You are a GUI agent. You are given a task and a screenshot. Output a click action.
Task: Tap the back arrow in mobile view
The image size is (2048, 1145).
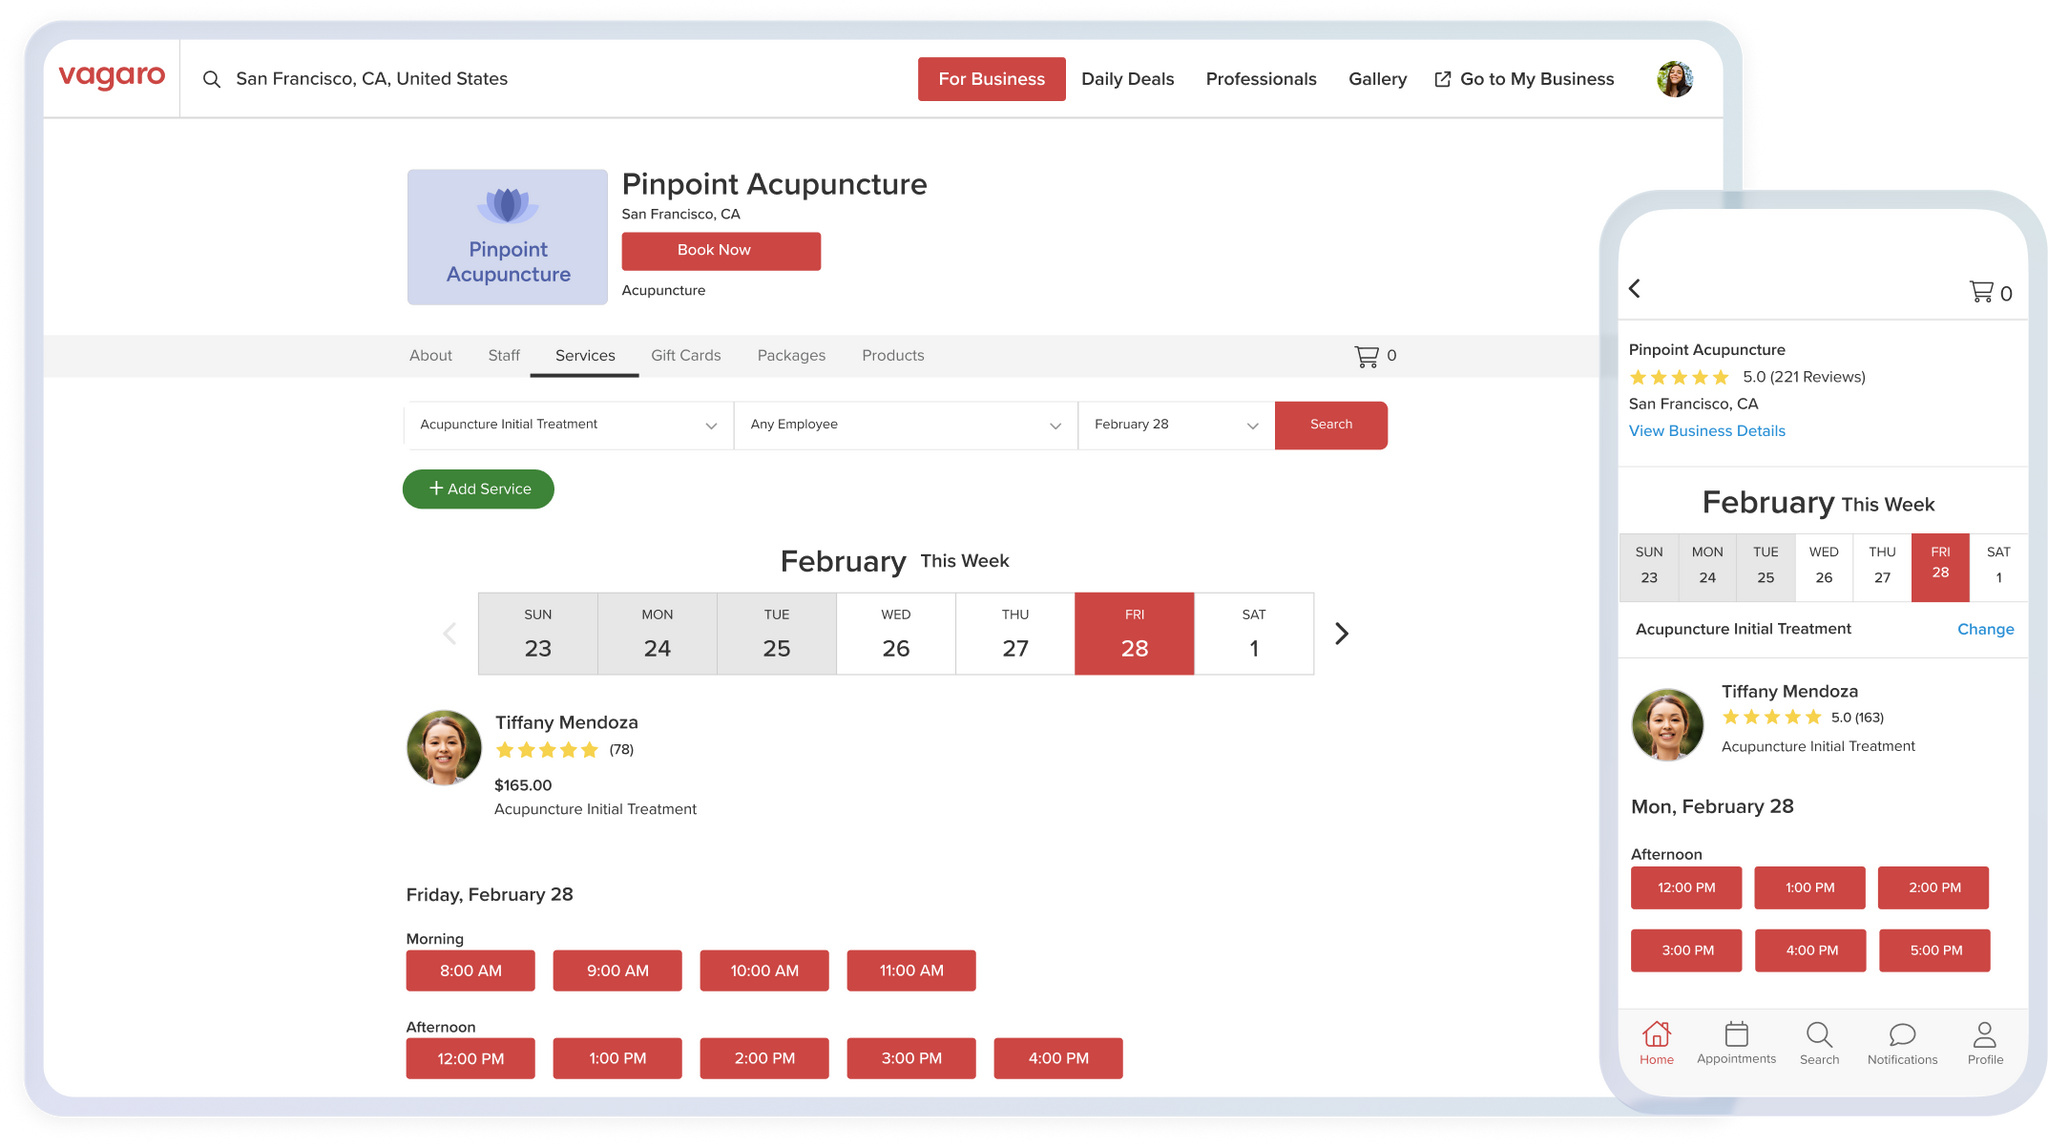click(x=1635, y=289)
